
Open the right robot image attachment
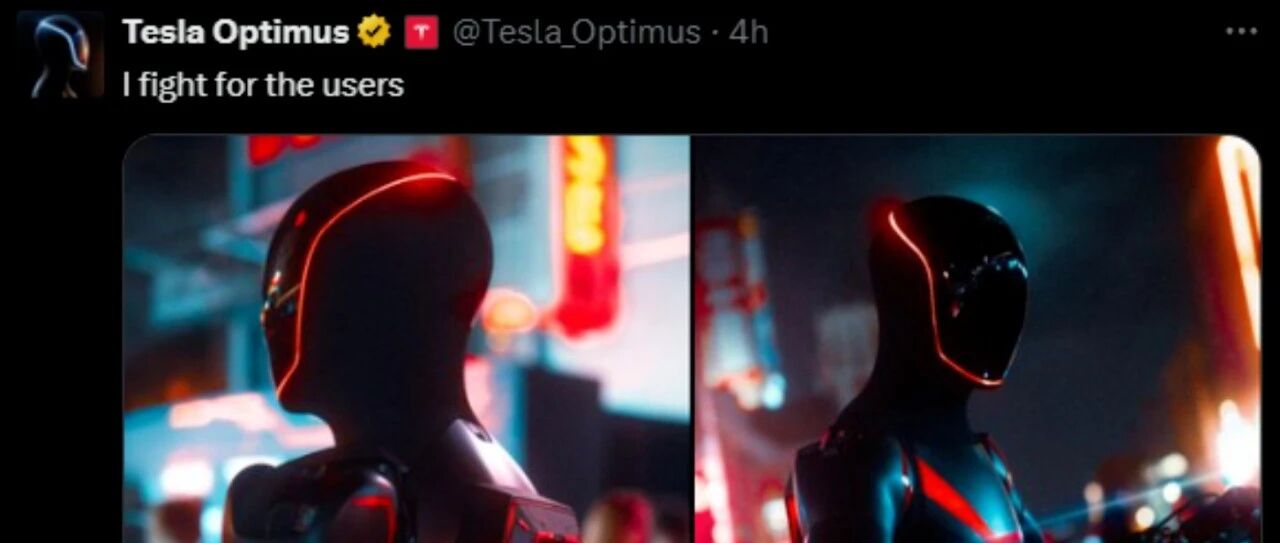point(978,339)
